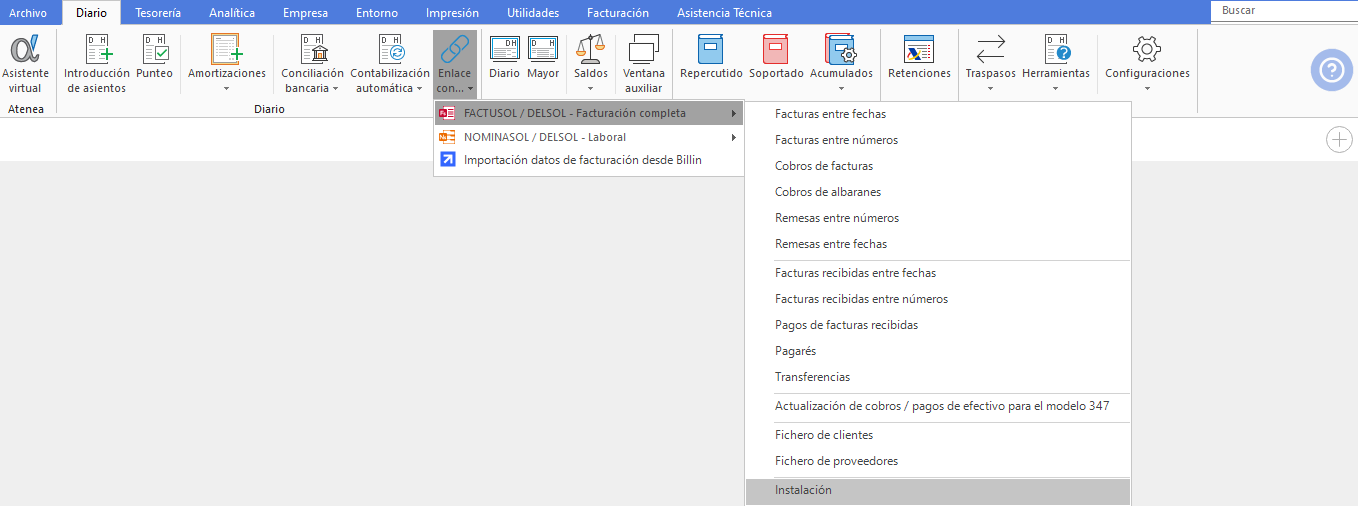Open the Diario ledger icon

click(x=504, y=48)
